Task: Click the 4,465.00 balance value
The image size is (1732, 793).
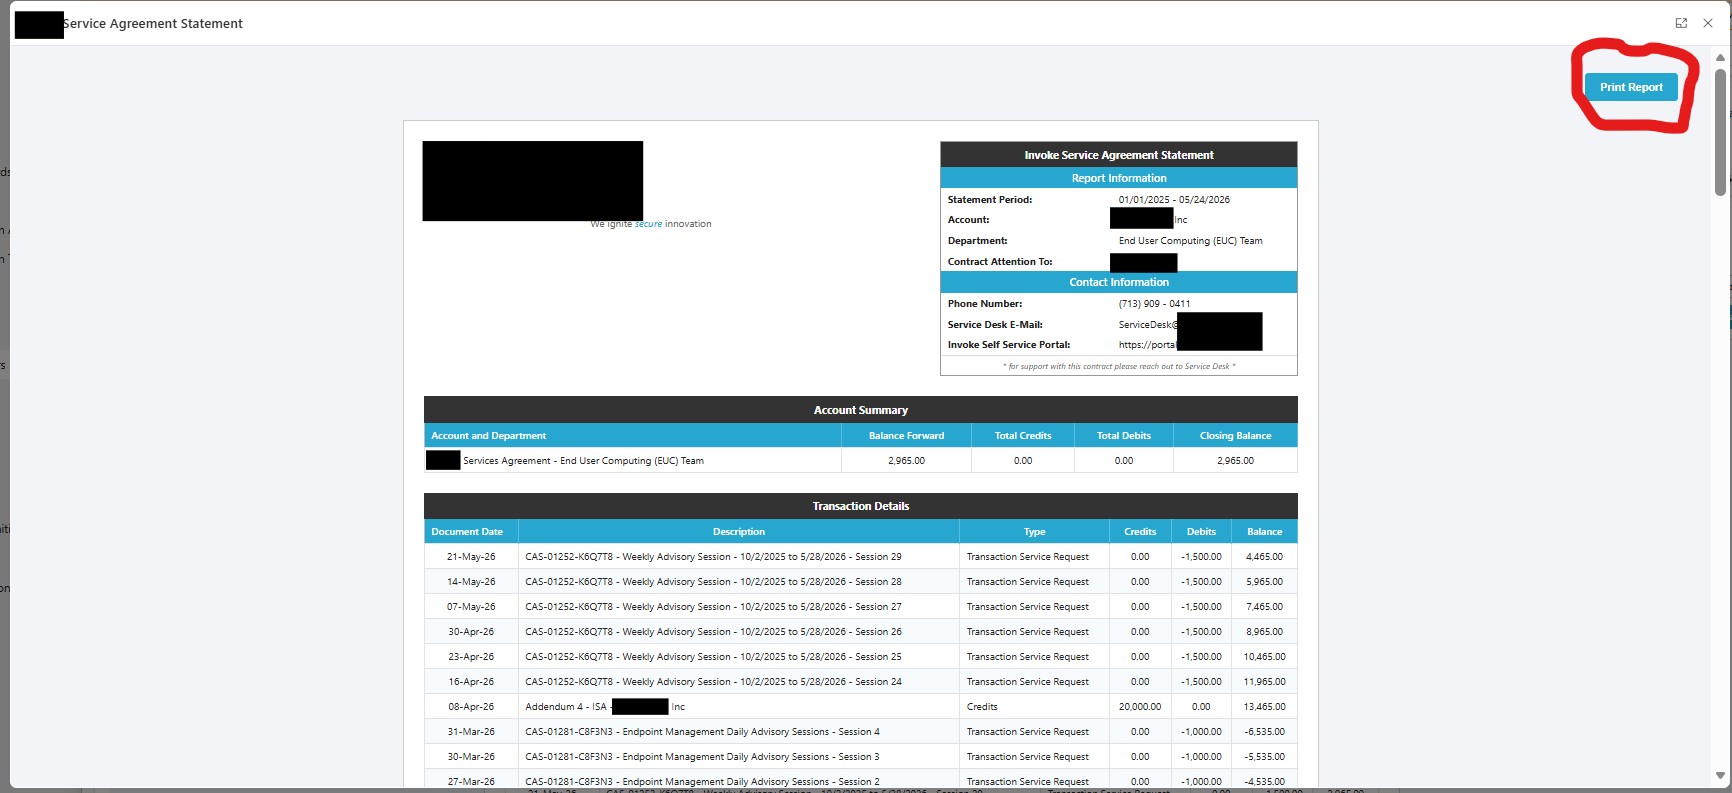Action: [x=1264, y=557]
